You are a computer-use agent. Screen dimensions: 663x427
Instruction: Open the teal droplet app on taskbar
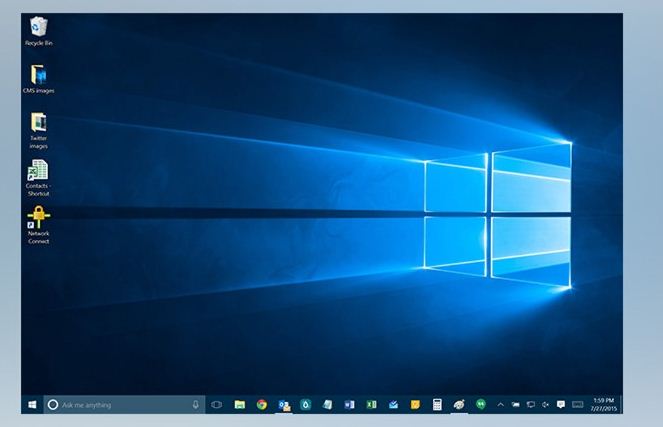click(305, 405)
